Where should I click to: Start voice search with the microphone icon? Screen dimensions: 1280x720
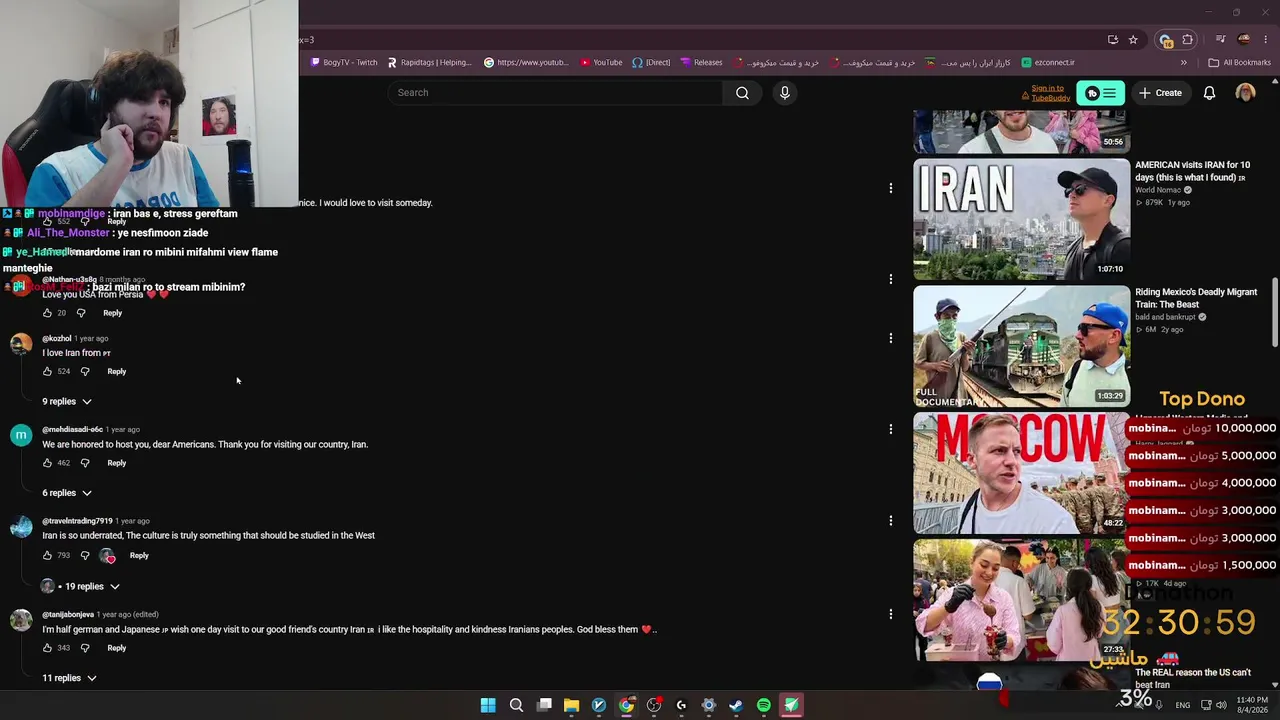click(x=785, y=93)
